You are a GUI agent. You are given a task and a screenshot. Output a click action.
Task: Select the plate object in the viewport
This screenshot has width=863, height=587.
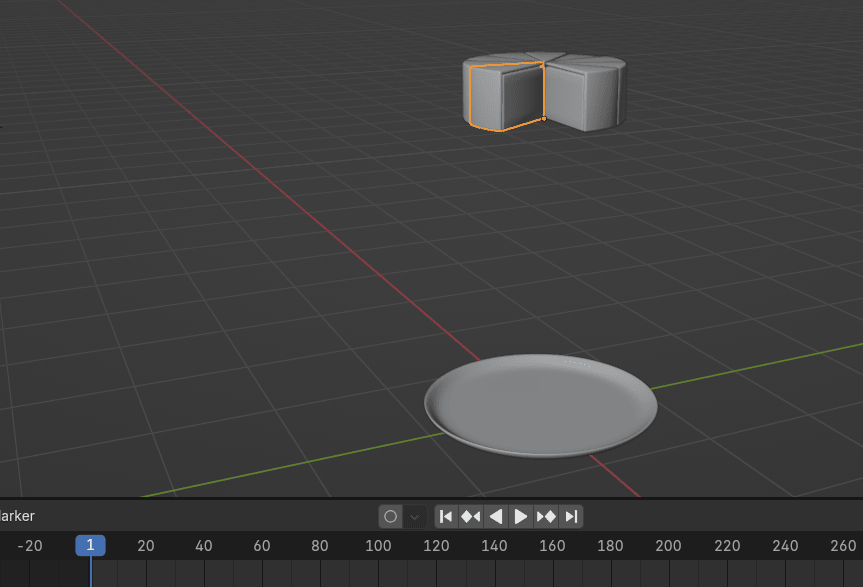[x=541, y=405]
